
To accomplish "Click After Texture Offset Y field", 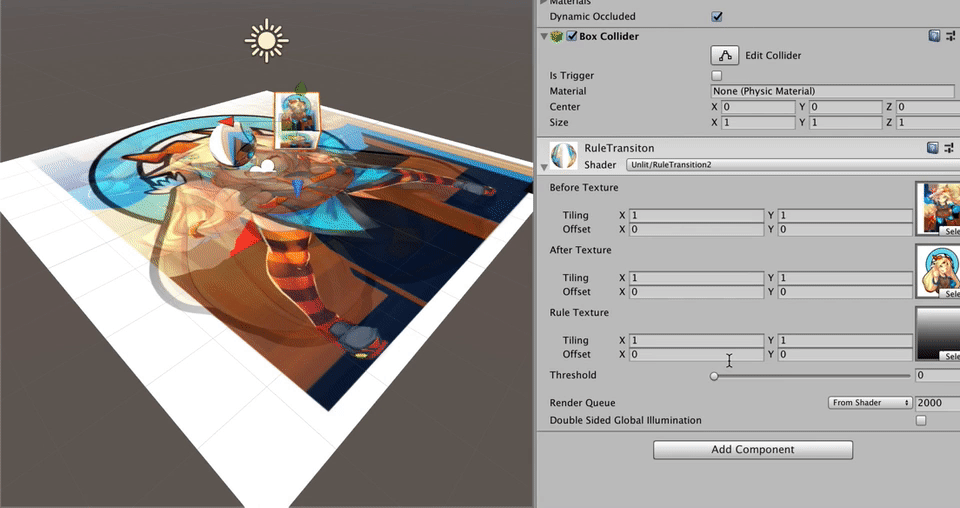I will coord(846,292).
